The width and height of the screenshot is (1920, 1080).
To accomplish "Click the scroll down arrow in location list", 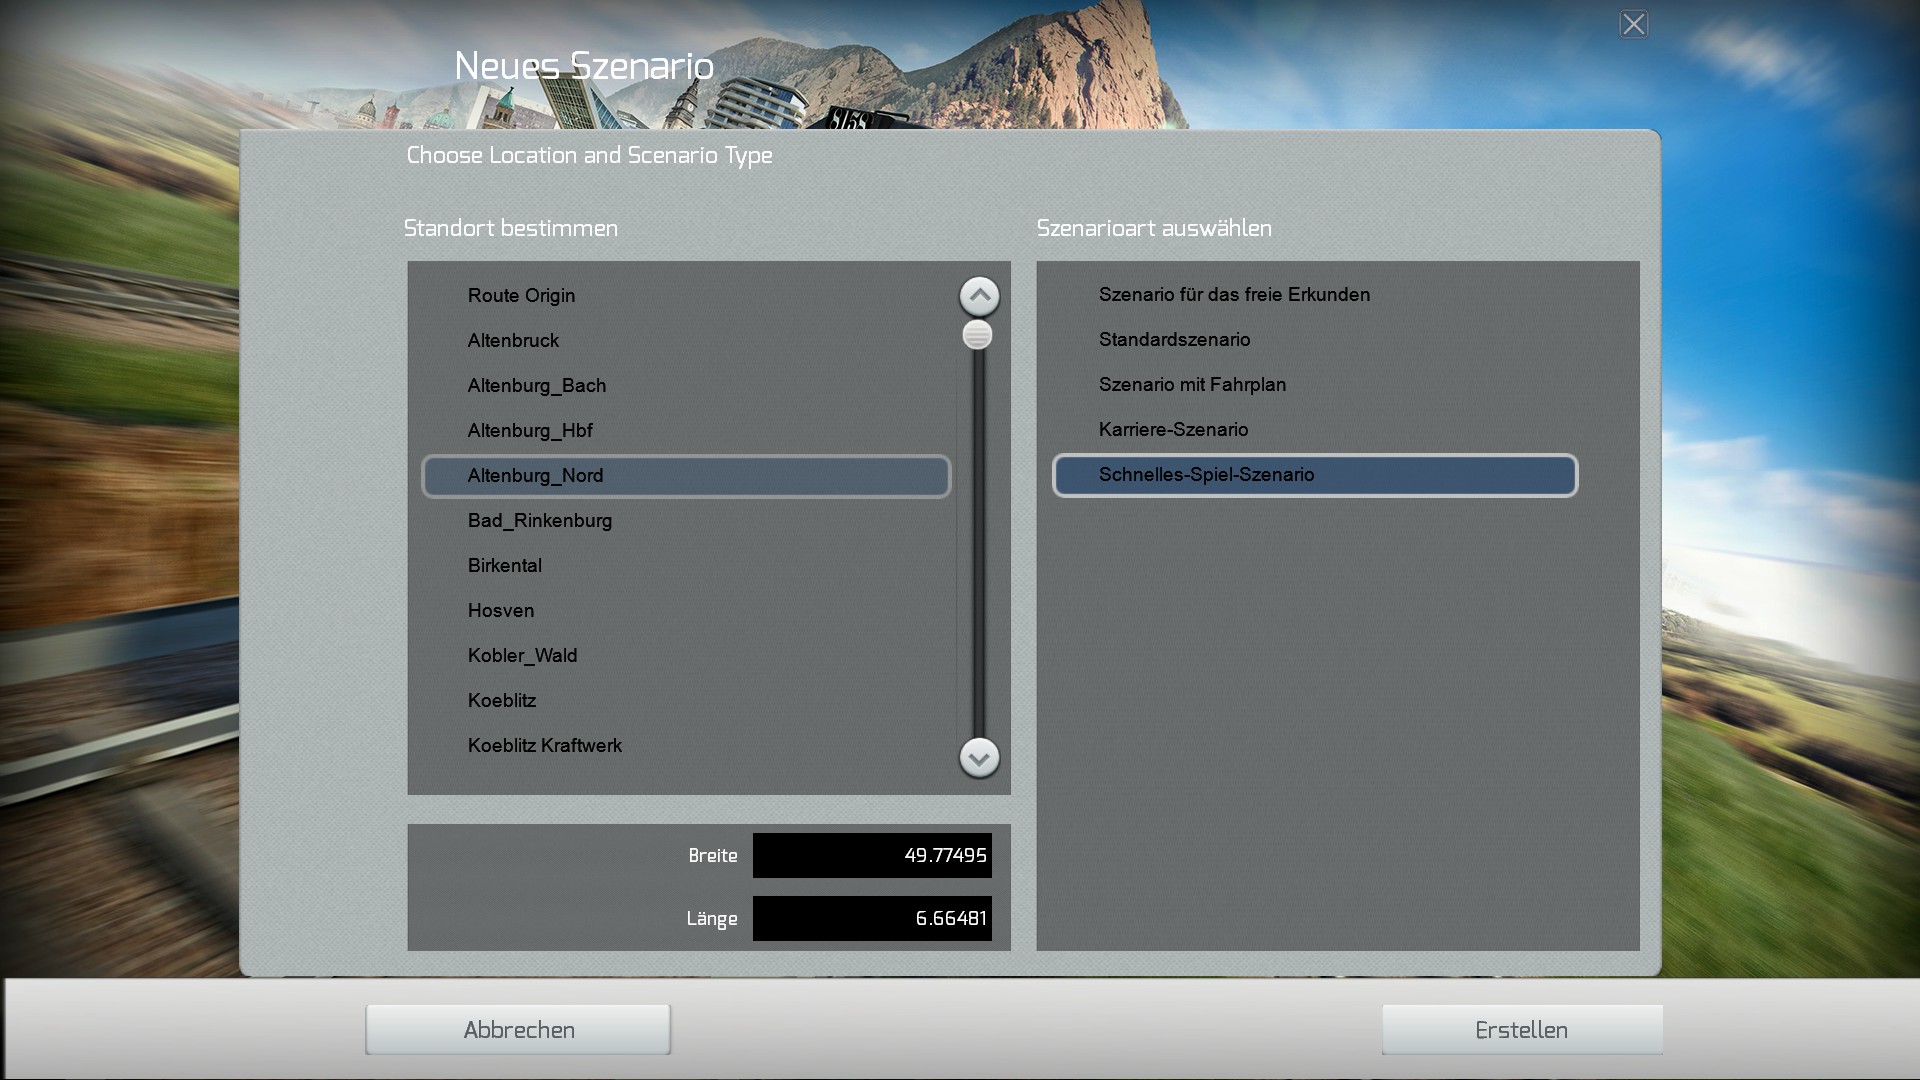I will pyautogui.click(x=979, y=758).
